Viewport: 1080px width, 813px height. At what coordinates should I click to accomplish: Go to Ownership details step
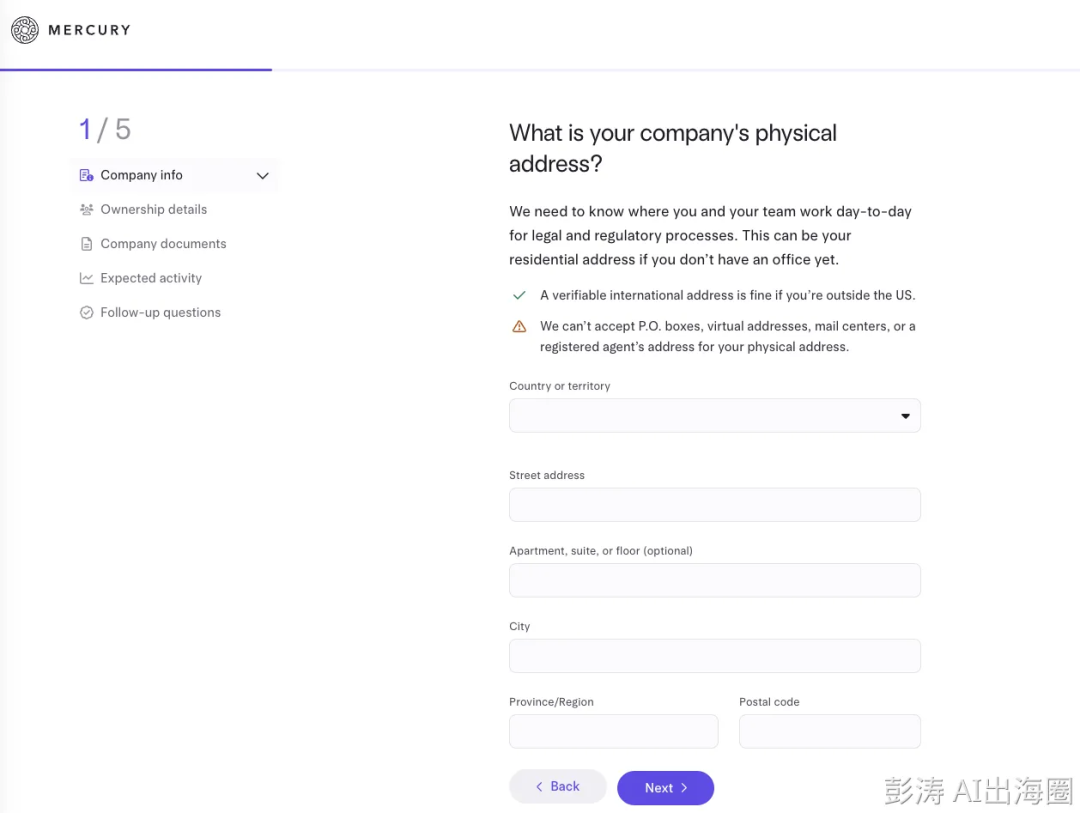point(153,210)
